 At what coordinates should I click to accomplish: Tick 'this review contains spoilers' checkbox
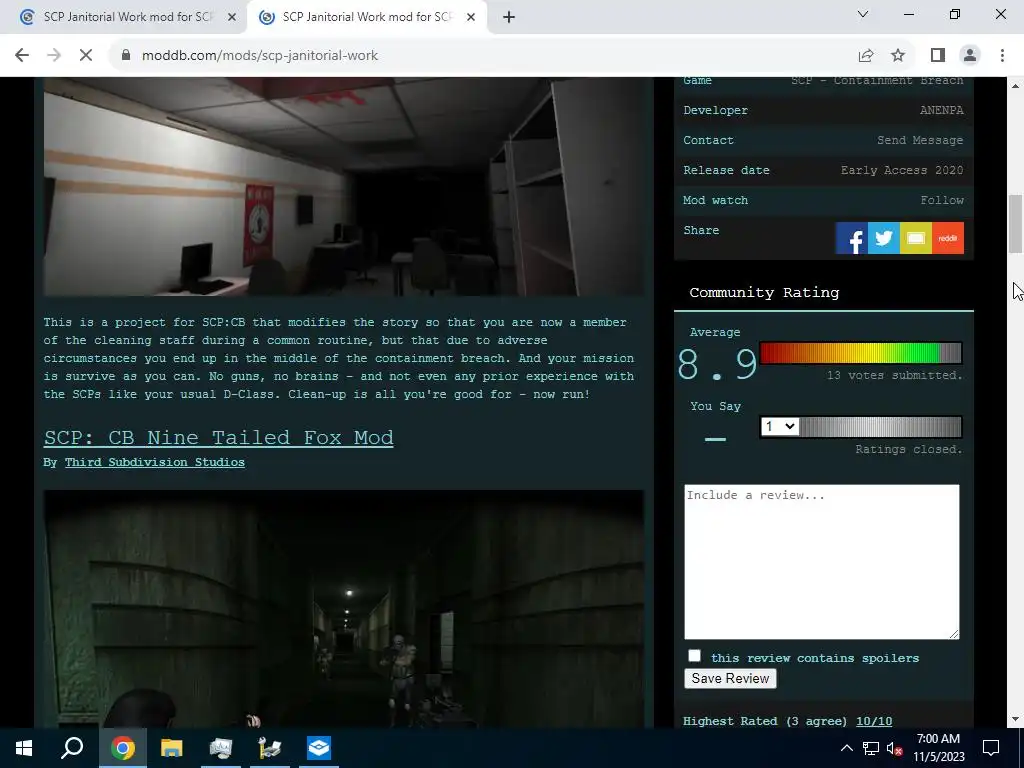(694, 656)
